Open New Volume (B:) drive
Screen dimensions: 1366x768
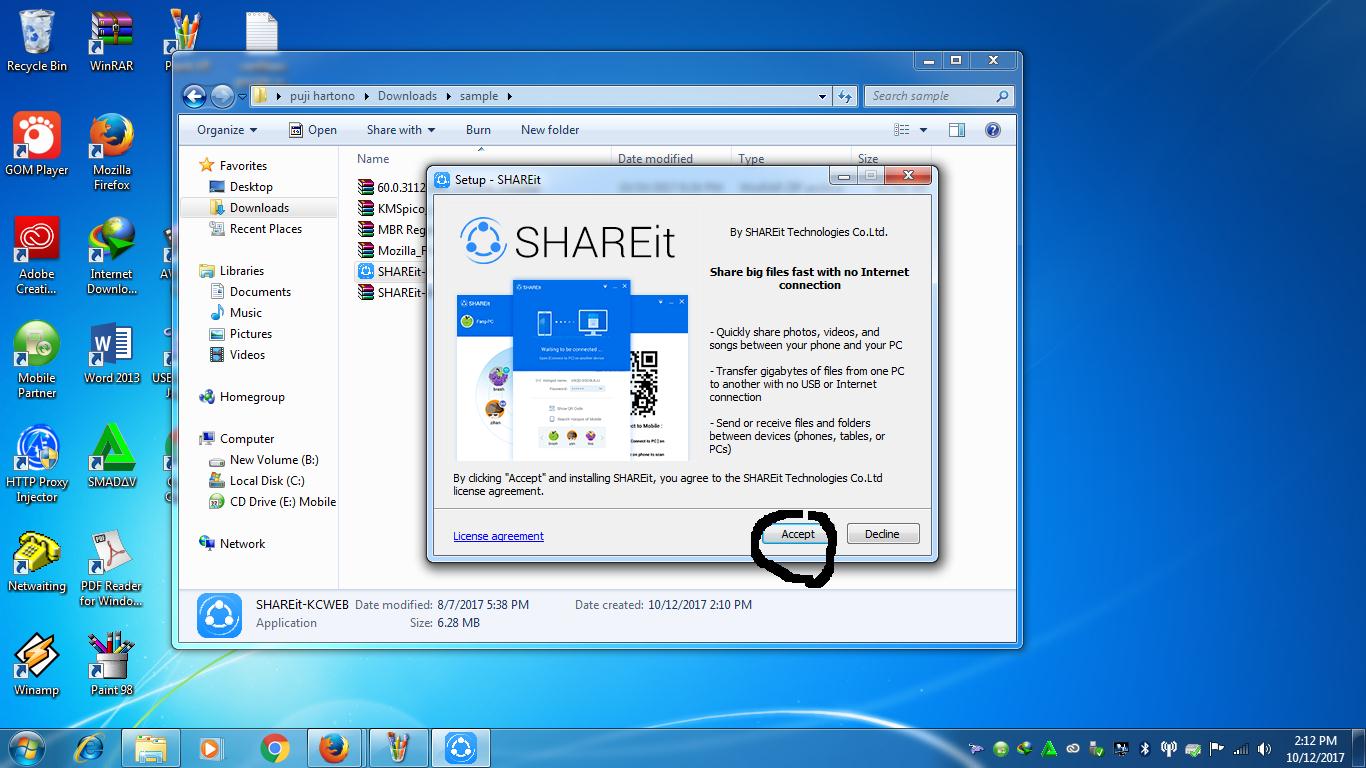tap(264, 460)
